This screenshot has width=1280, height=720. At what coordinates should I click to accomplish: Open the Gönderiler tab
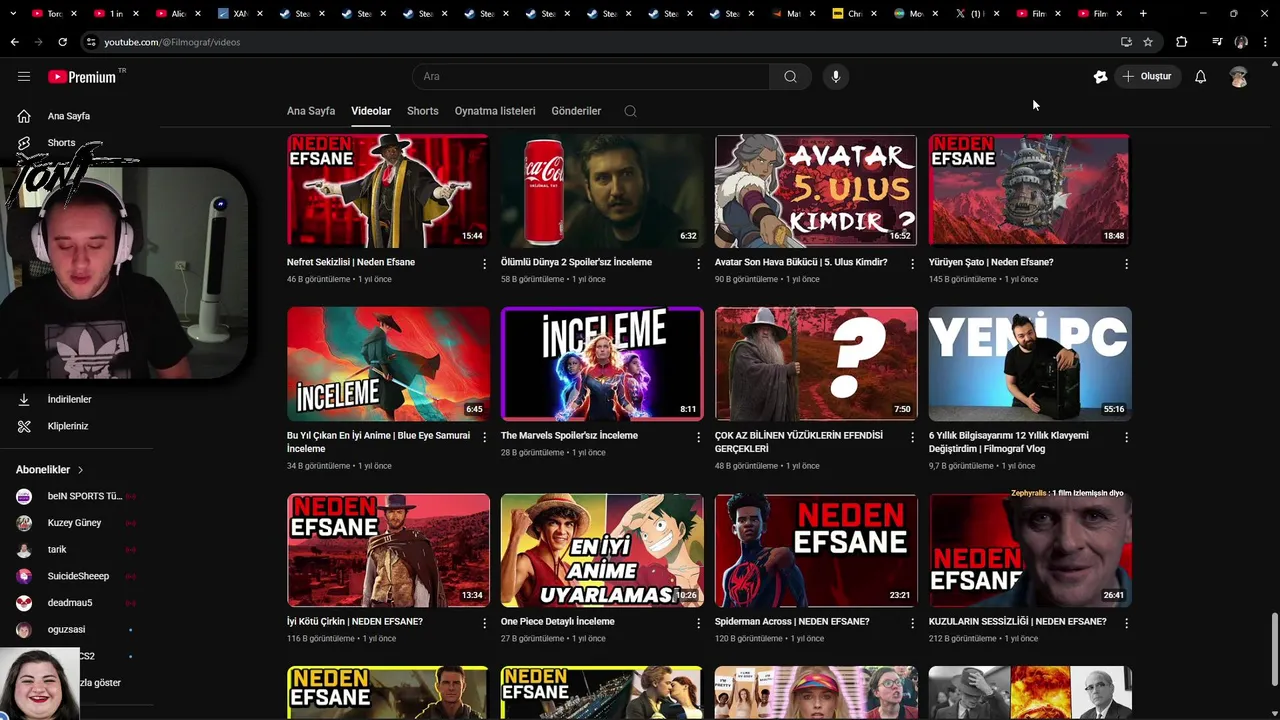(x=576, y=111)
